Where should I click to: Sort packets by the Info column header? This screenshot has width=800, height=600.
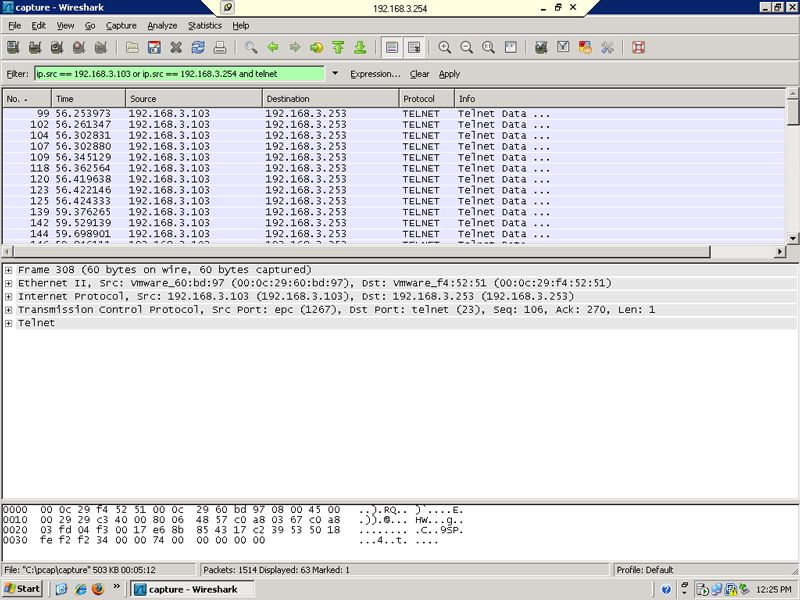click(x=620, y=98)
